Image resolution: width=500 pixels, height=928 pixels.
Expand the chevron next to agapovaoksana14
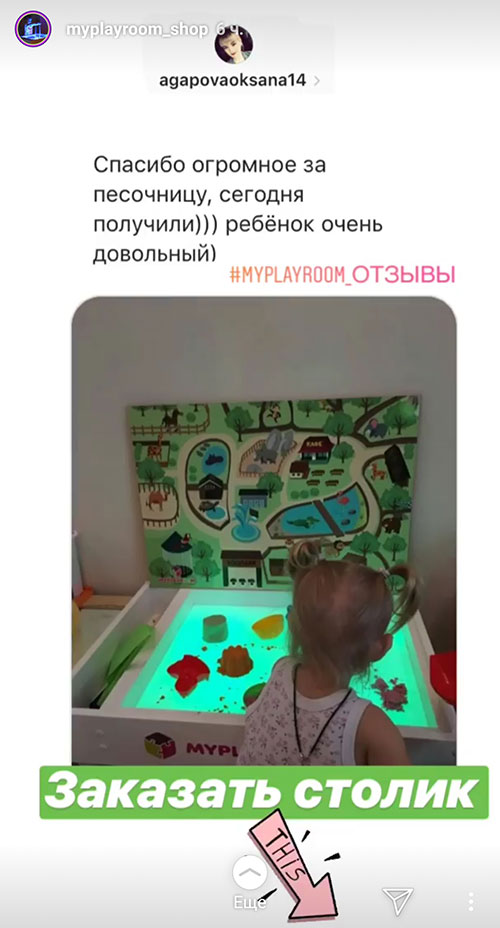[x=317, y=80]
